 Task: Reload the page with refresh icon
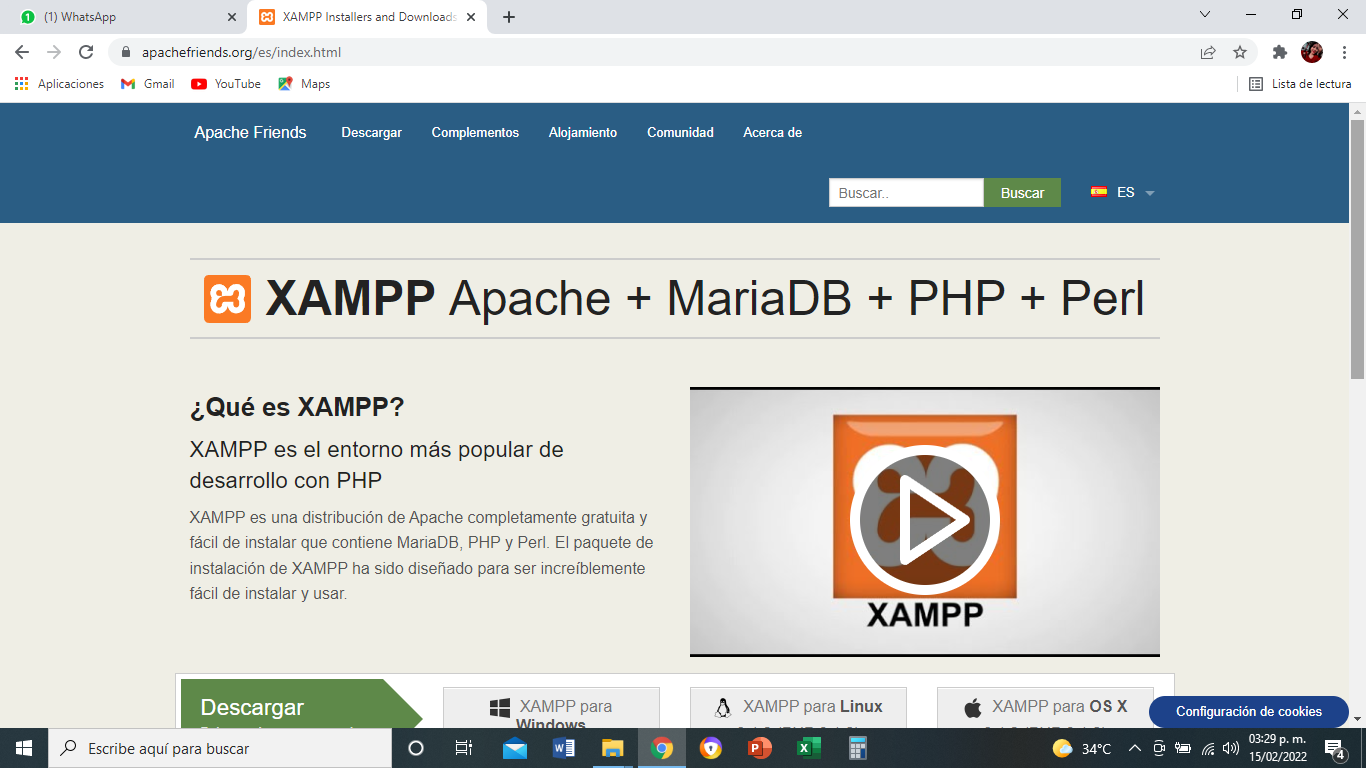[86, 52]
